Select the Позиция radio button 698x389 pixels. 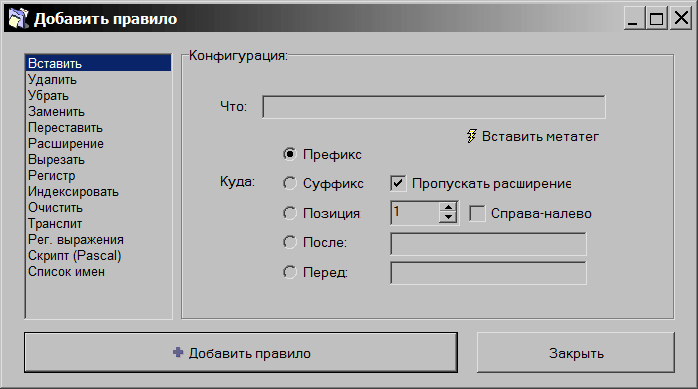(x=289, y=213)
